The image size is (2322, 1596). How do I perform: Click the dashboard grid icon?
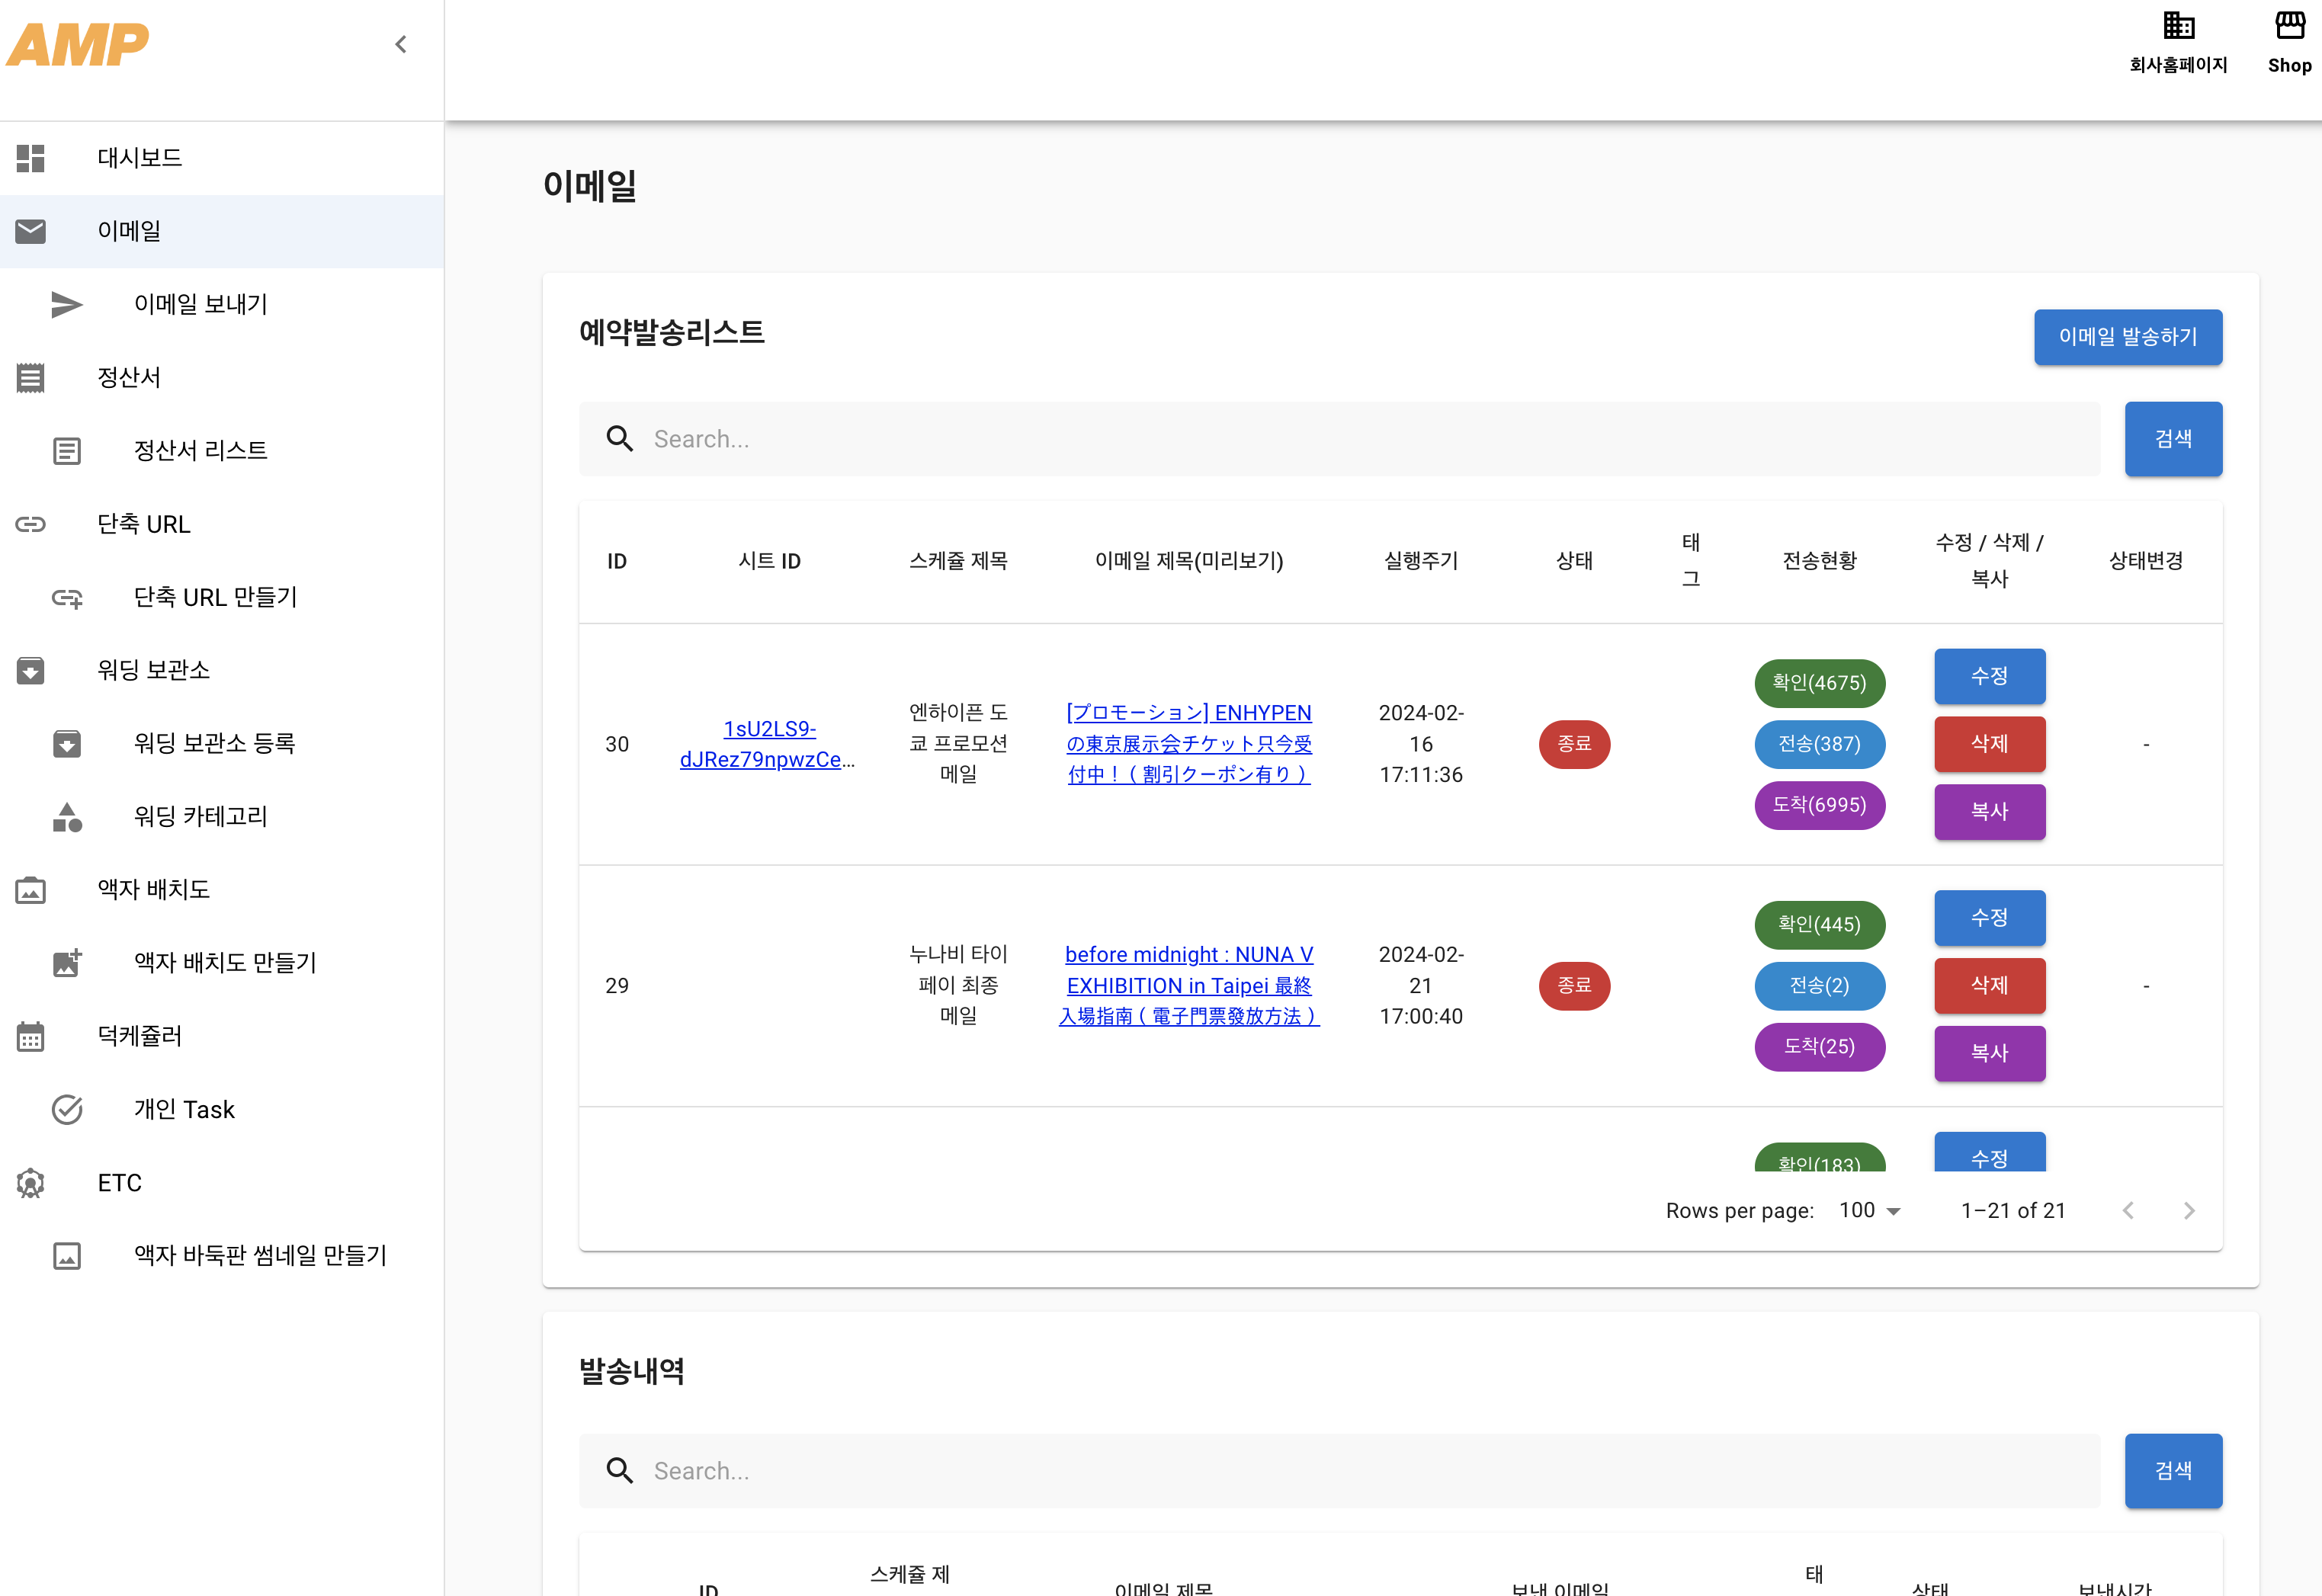tap(31, 158)
